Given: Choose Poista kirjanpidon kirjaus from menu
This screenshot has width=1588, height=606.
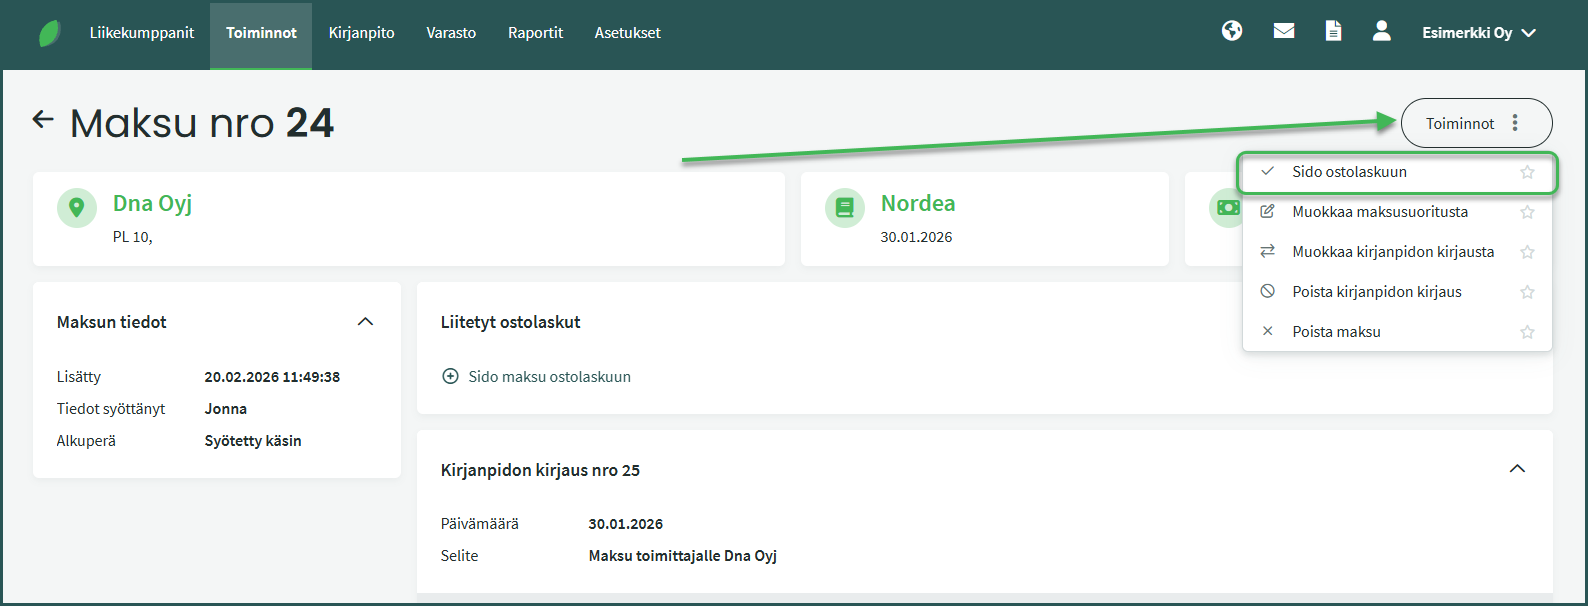Looking at the screenshot, I should 1376,292.
